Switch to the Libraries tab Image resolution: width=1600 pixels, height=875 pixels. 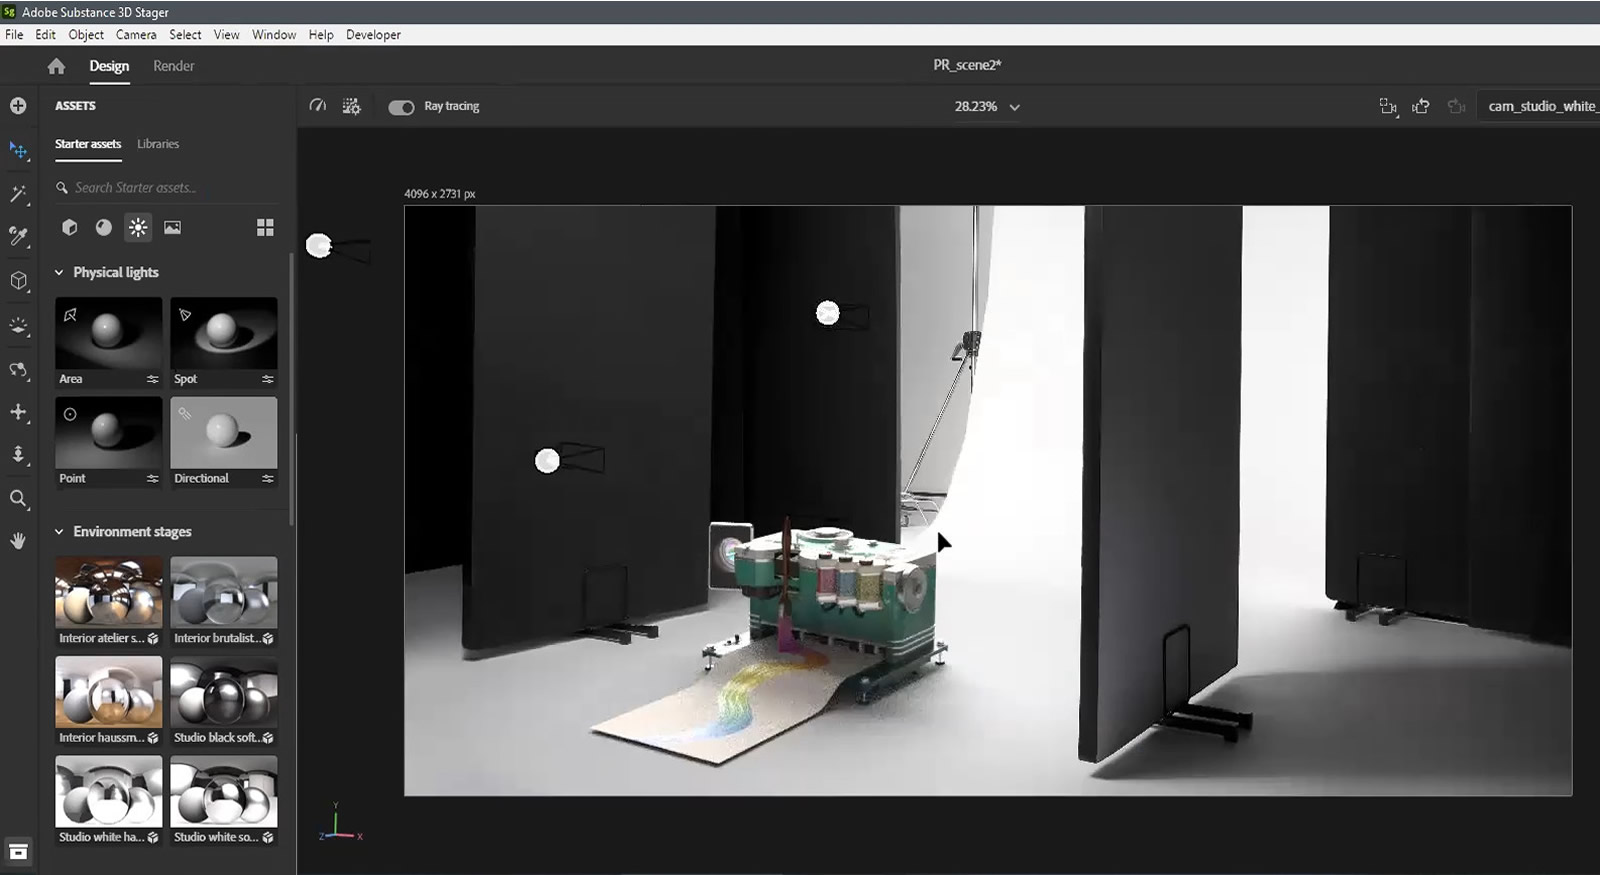(x=158, y=144)
